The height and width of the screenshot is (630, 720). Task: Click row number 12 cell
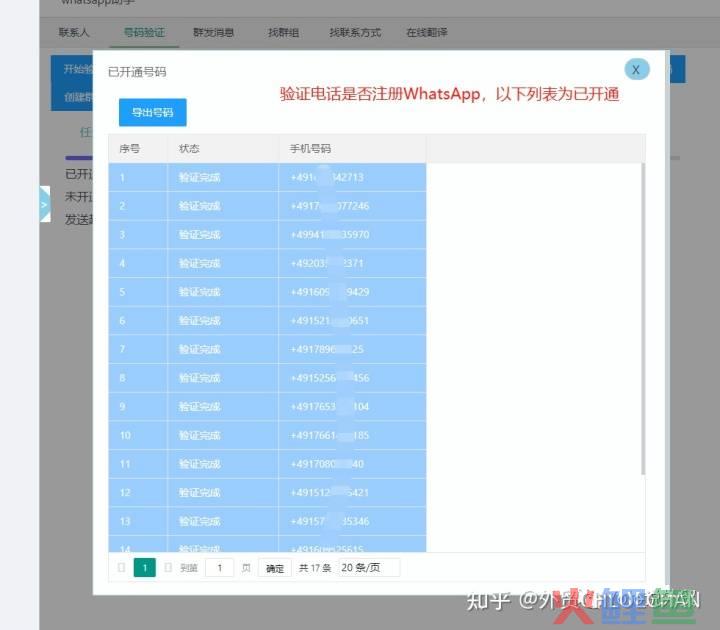[138, 492]
